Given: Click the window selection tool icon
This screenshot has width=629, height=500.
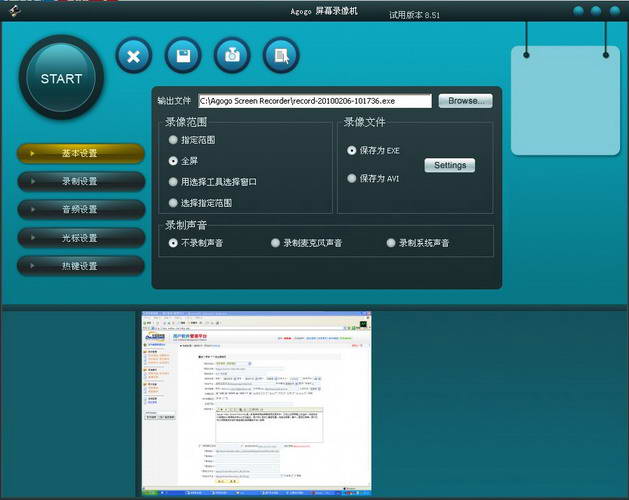Looking at the screenshot, I should [x=281, y=56].
